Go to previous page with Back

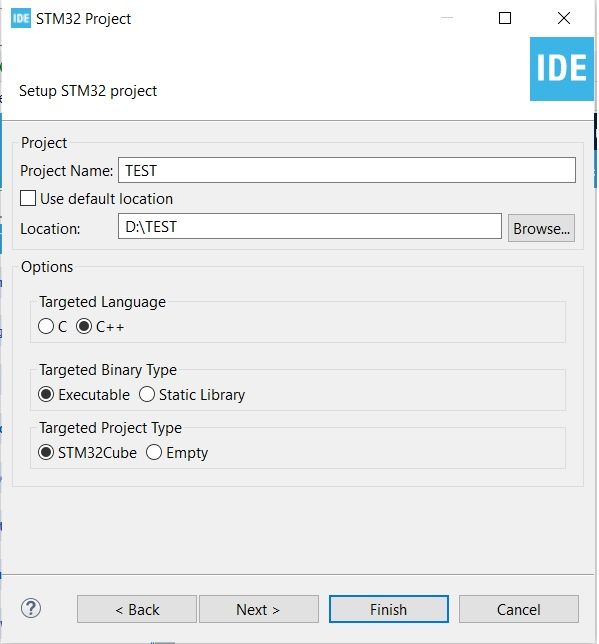click(137, 609)
